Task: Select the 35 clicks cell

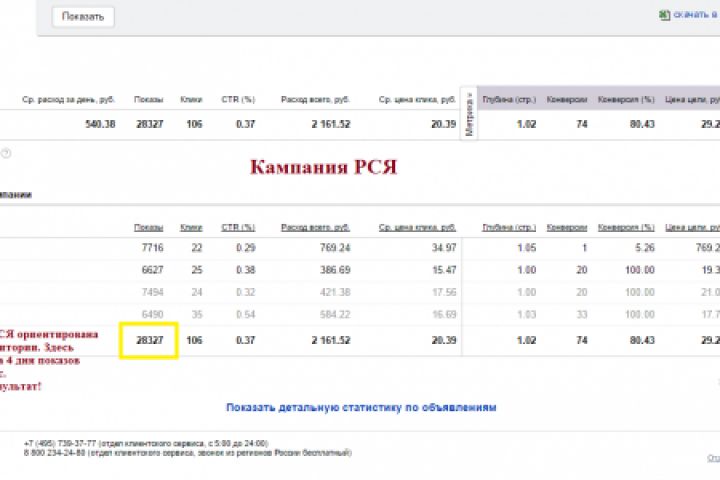Action: pos(197,315)
